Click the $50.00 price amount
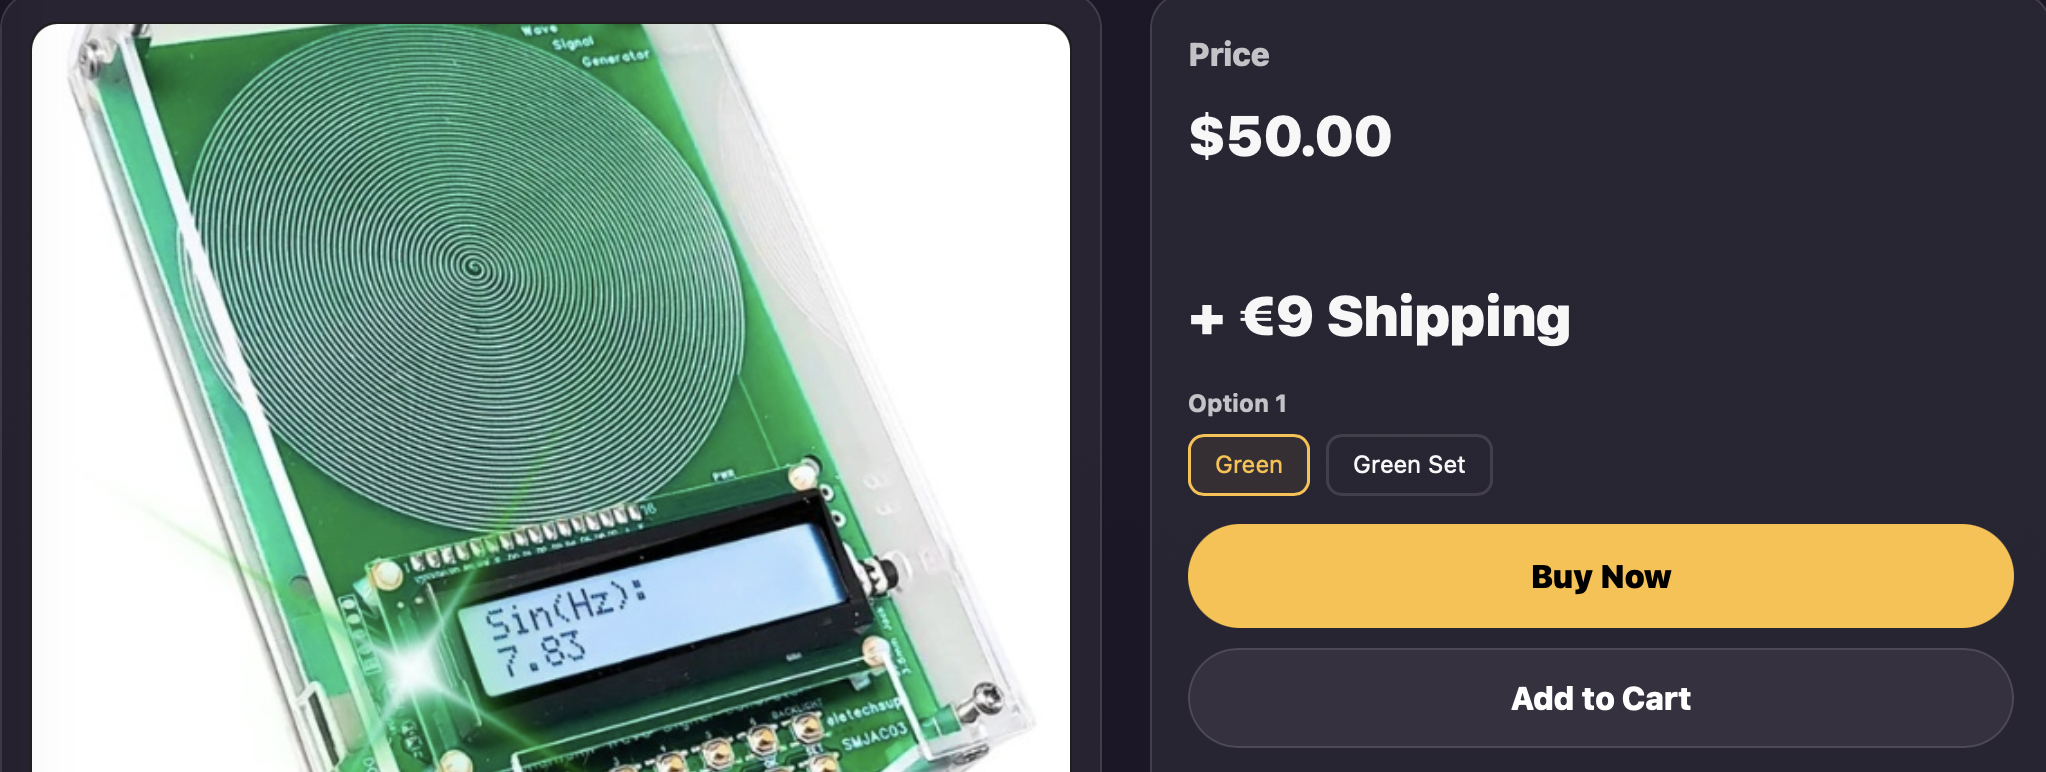Screen dimensions: 2046x772 [x=1290, y=136]
